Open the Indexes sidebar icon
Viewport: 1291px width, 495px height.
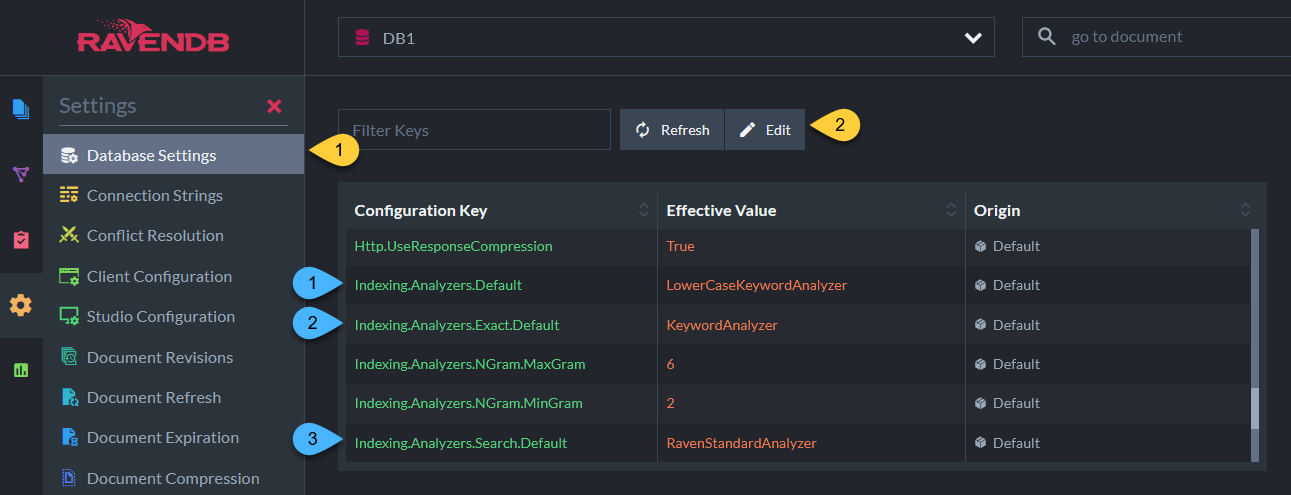21,175
